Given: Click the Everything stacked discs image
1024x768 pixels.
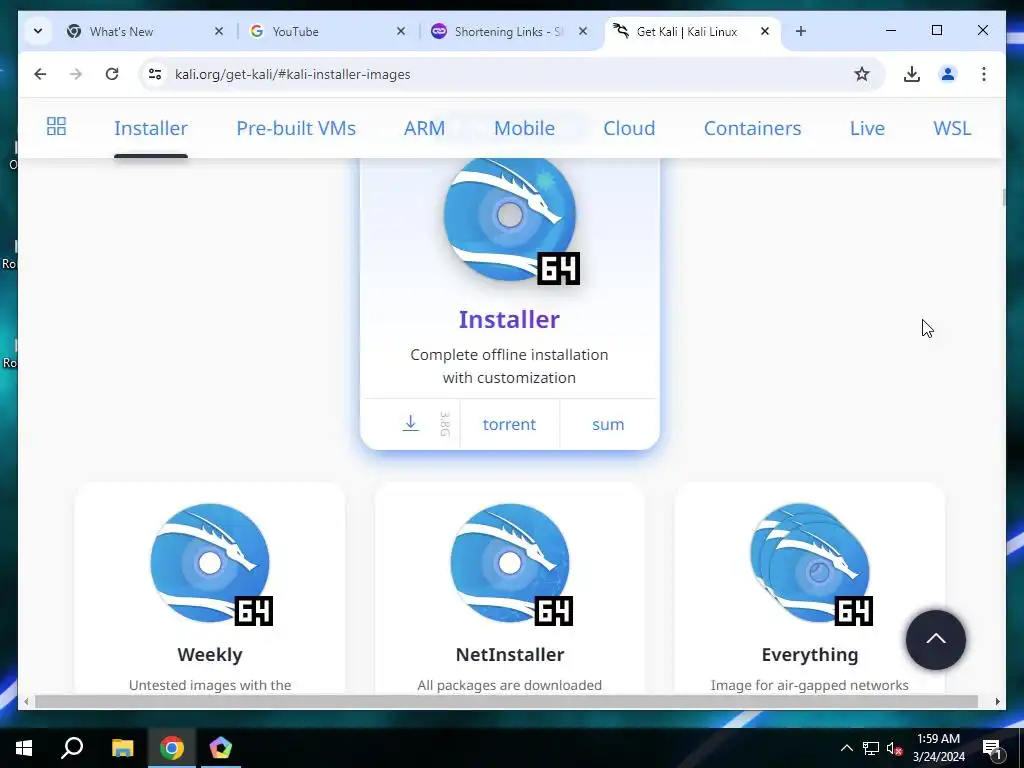Looking at the screenshot, I should [811, 563].
